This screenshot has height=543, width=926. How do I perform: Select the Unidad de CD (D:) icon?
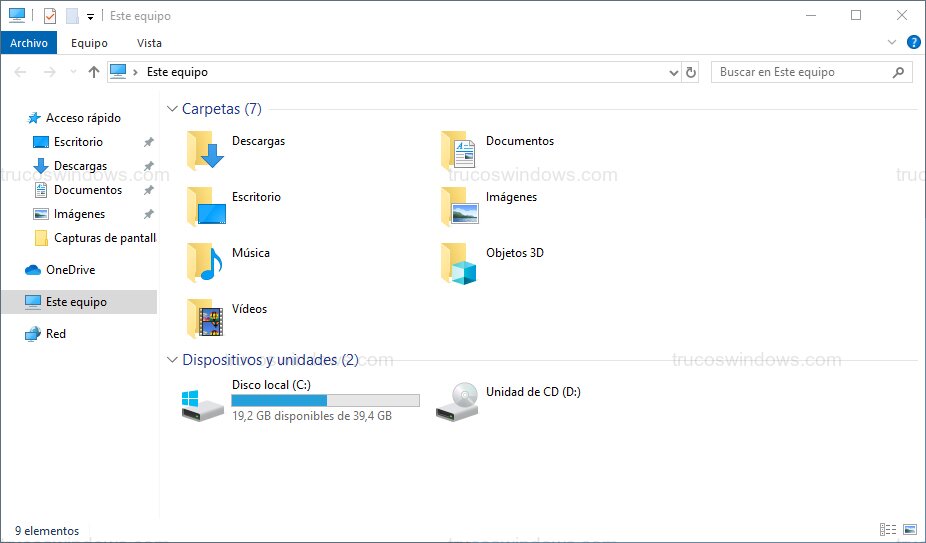(457, 401)
